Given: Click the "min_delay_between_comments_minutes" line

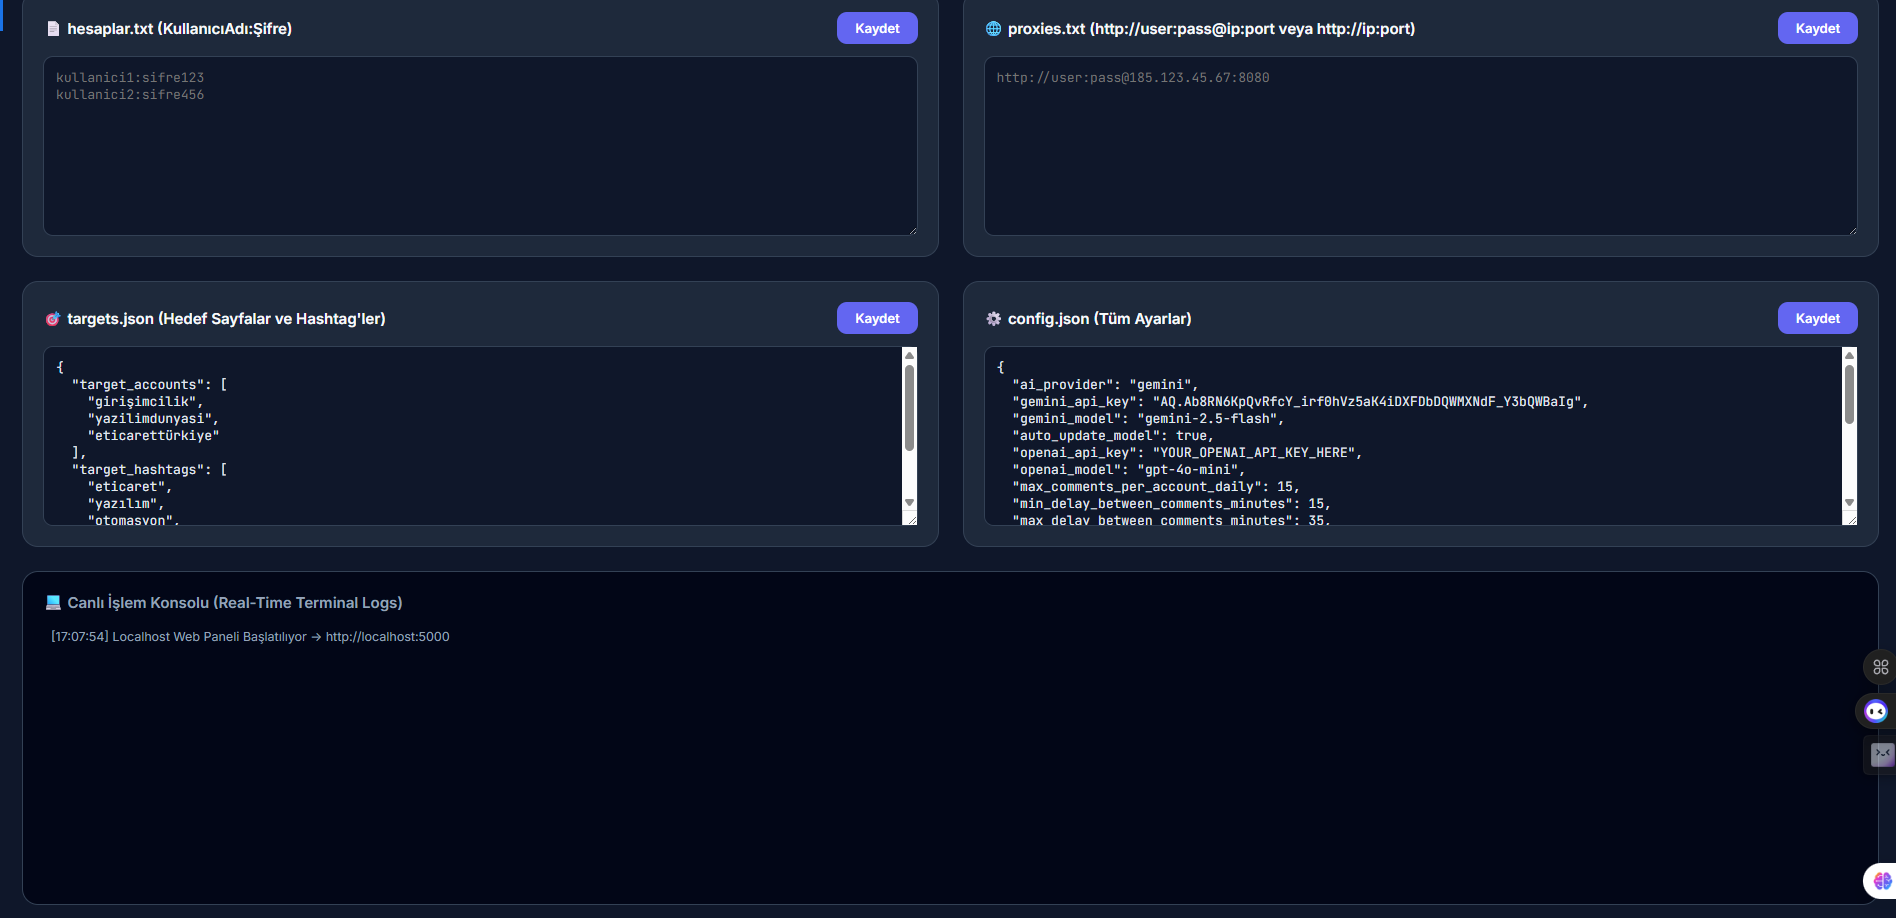Looking at the screenshot, I should click(1171, 504).
